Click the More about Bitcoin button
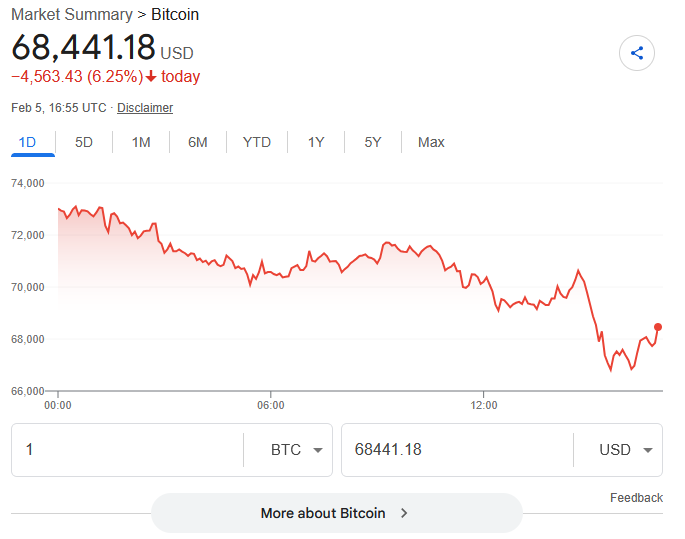This screenshot has height=539, width=685. (337, 513)
